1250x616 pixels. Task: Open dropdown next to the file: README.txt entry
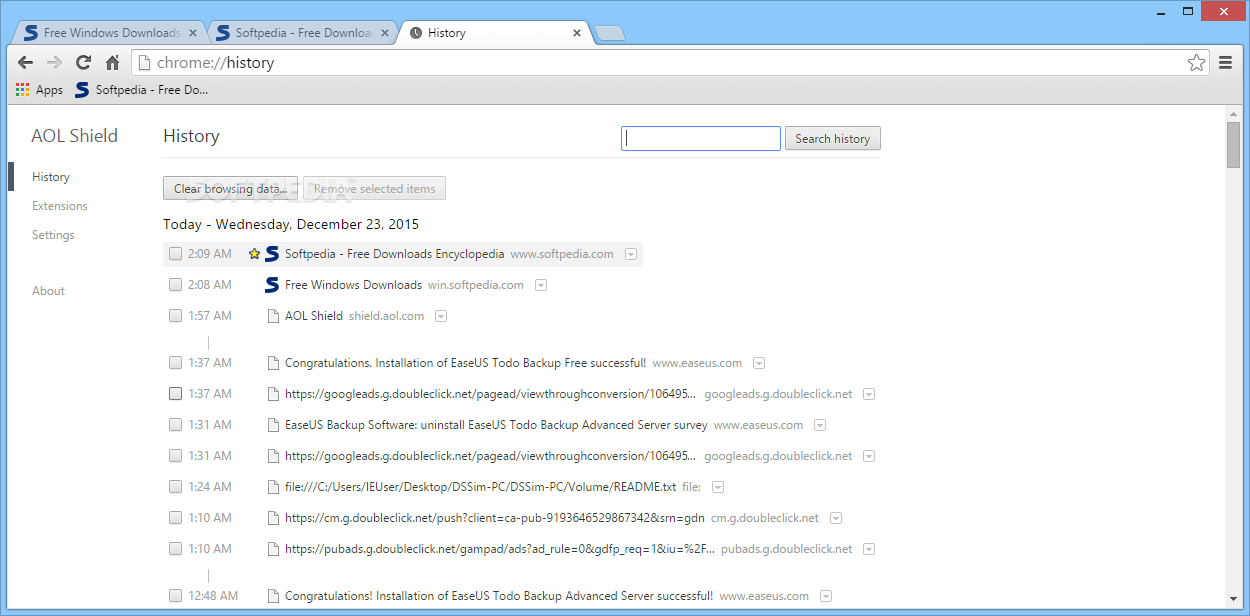[x=718, y=487]
